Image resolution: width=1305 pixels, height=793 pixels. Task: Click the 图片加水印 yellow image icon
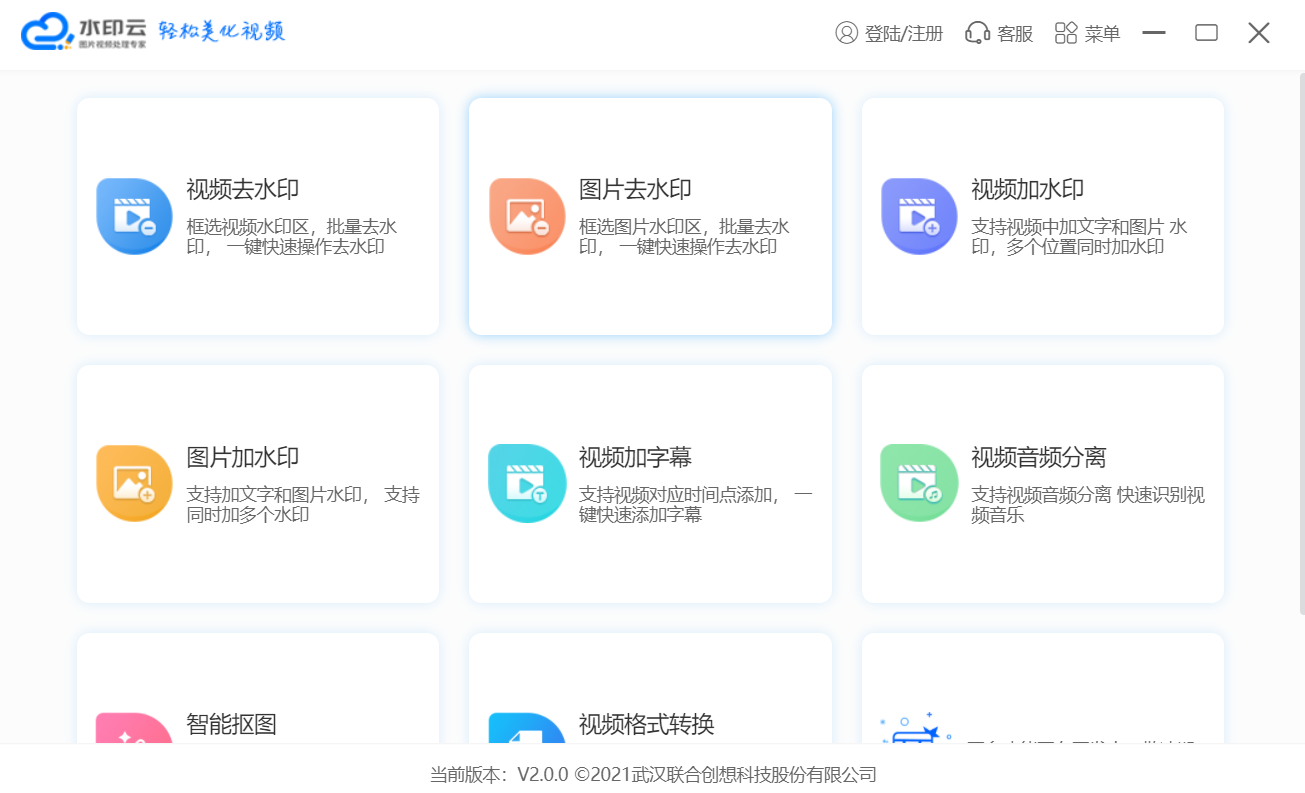click(134, 483)
